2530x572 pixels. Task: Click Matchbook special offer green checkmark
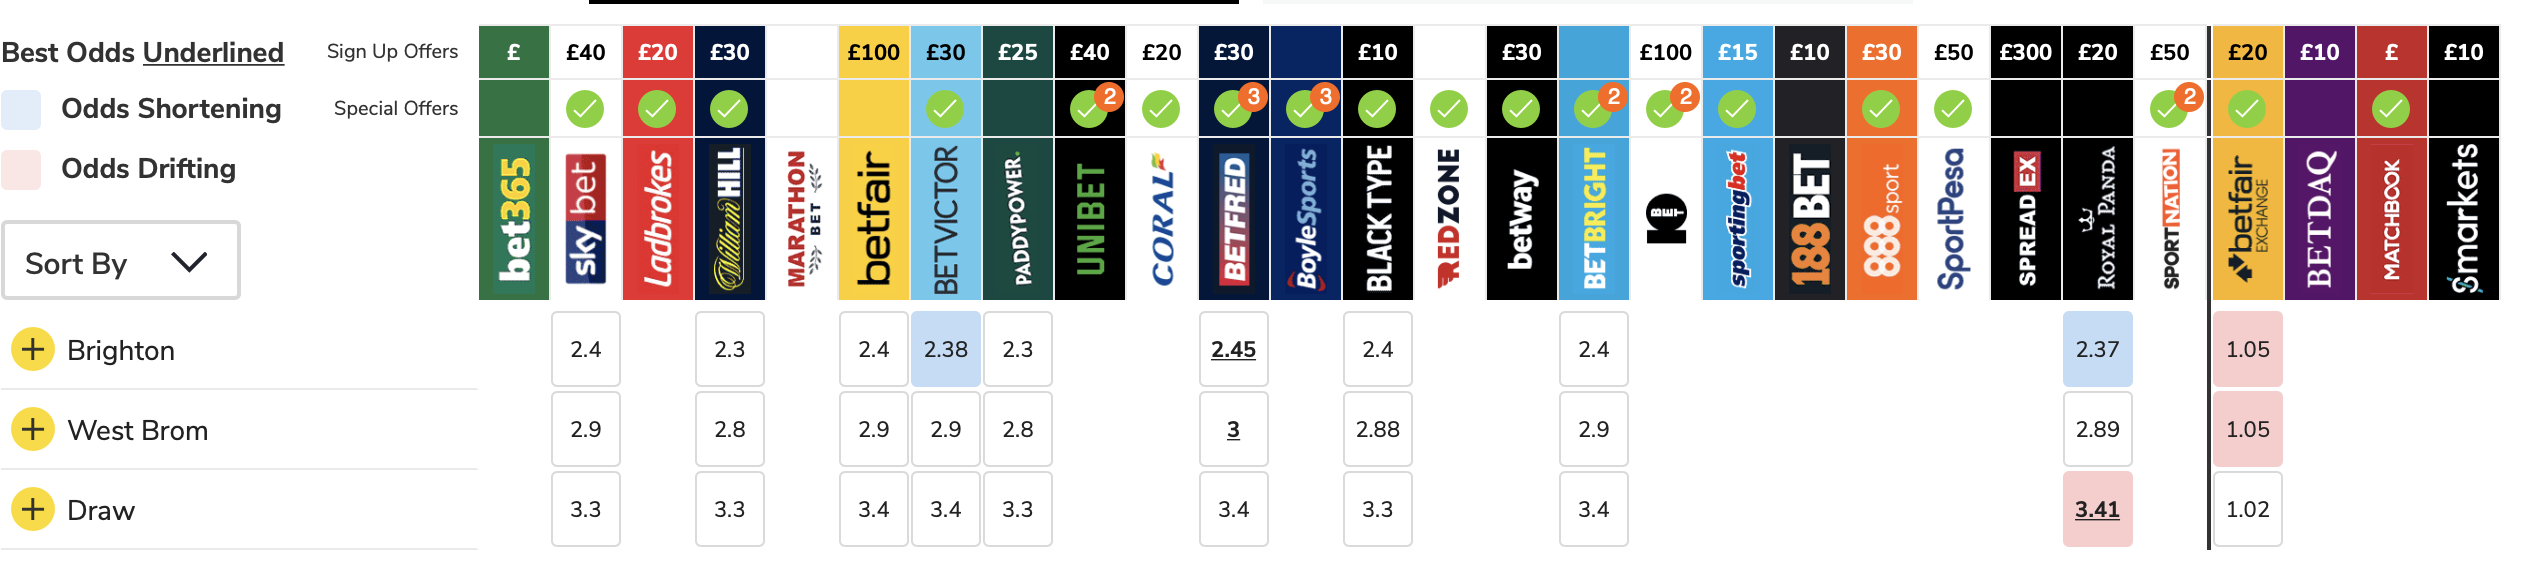click(2391, 108)
